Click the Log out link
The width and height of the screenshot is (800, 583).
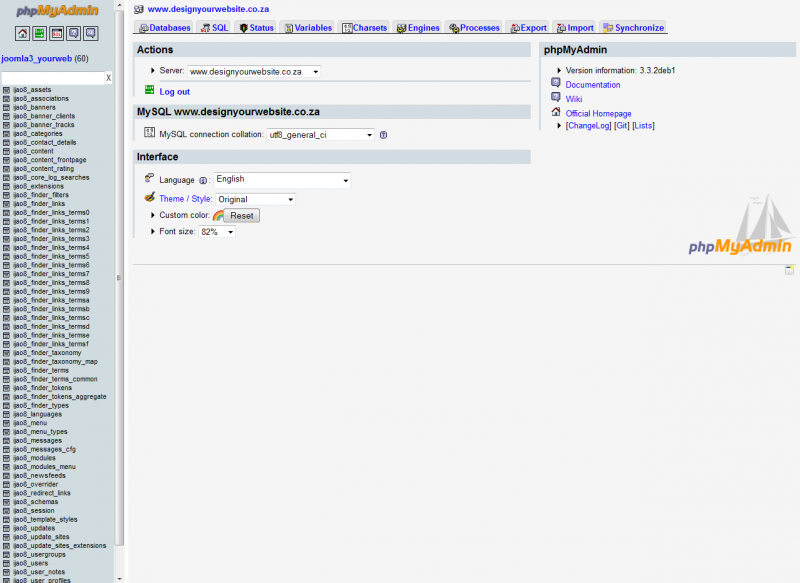tap(174, 92)
